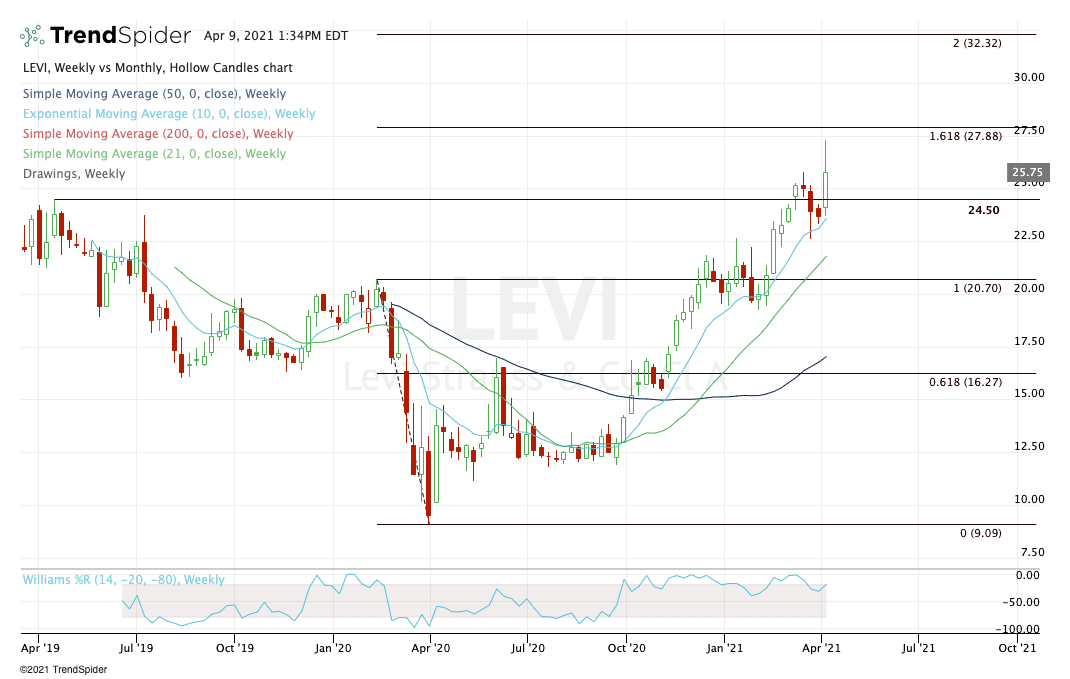Viewport: 1070px width, 679px height.
Task: Click the 20.00 price axis value
Action: coord(1028,288)
